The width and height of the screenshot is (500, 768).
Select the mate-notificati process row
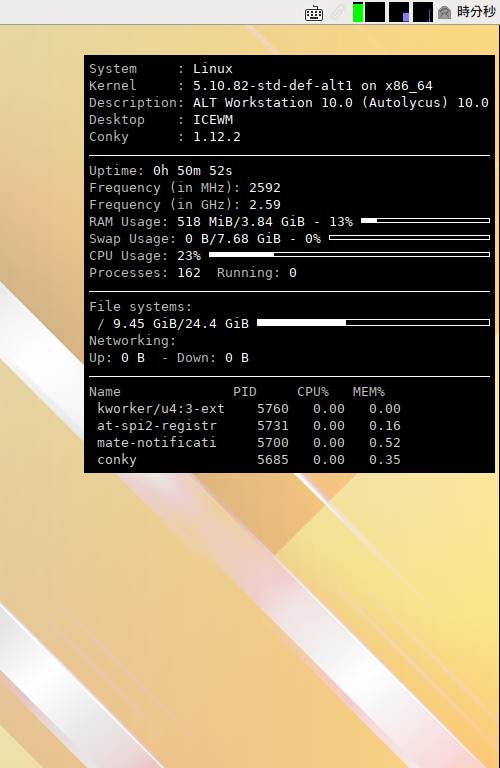[x=248, y=443]
